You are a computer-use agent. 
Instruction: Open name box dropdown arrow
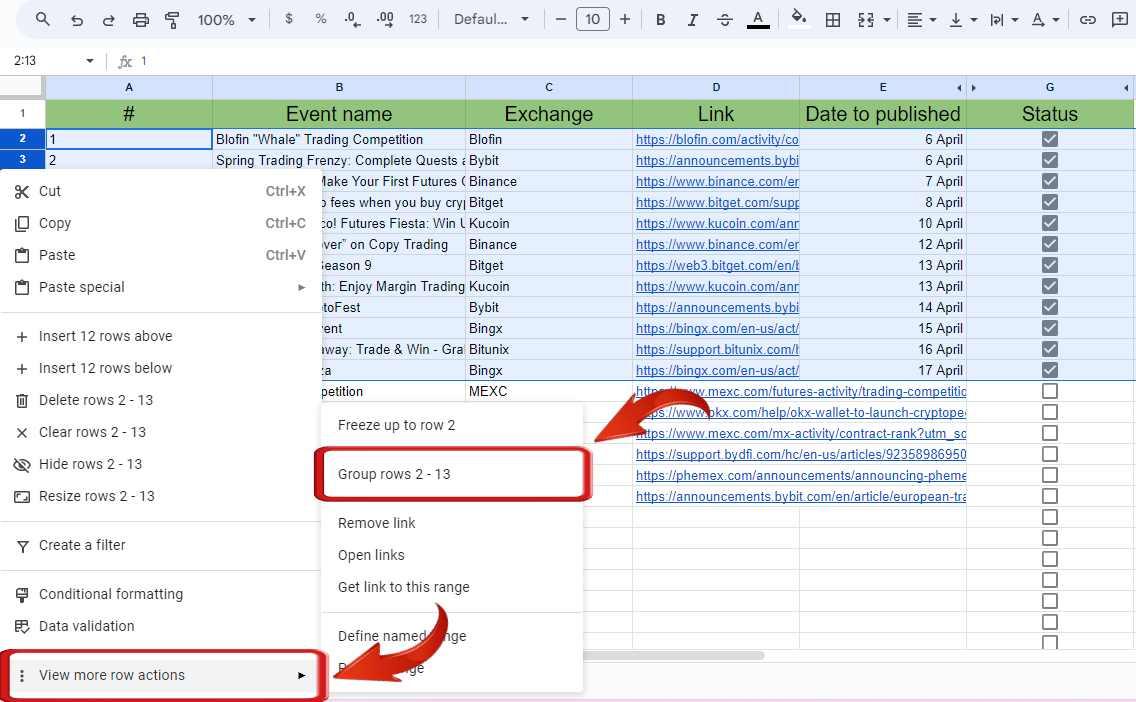point(90,61)
